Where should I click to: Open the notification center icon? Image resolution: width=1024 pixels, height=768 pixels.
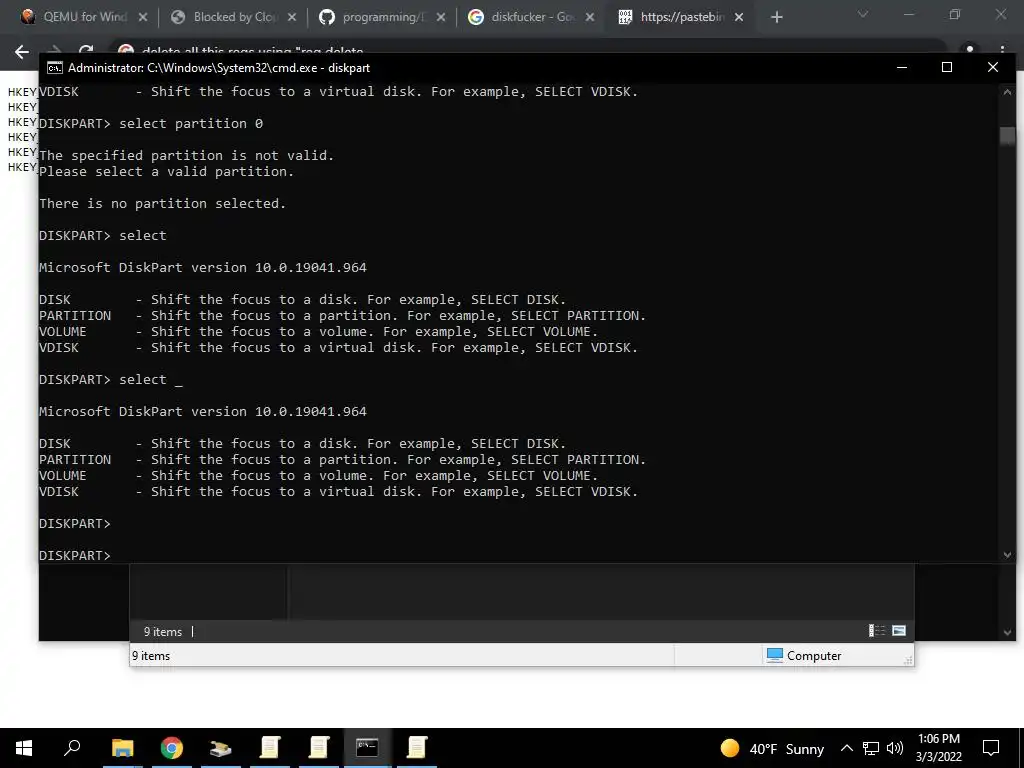coord(991,748)
